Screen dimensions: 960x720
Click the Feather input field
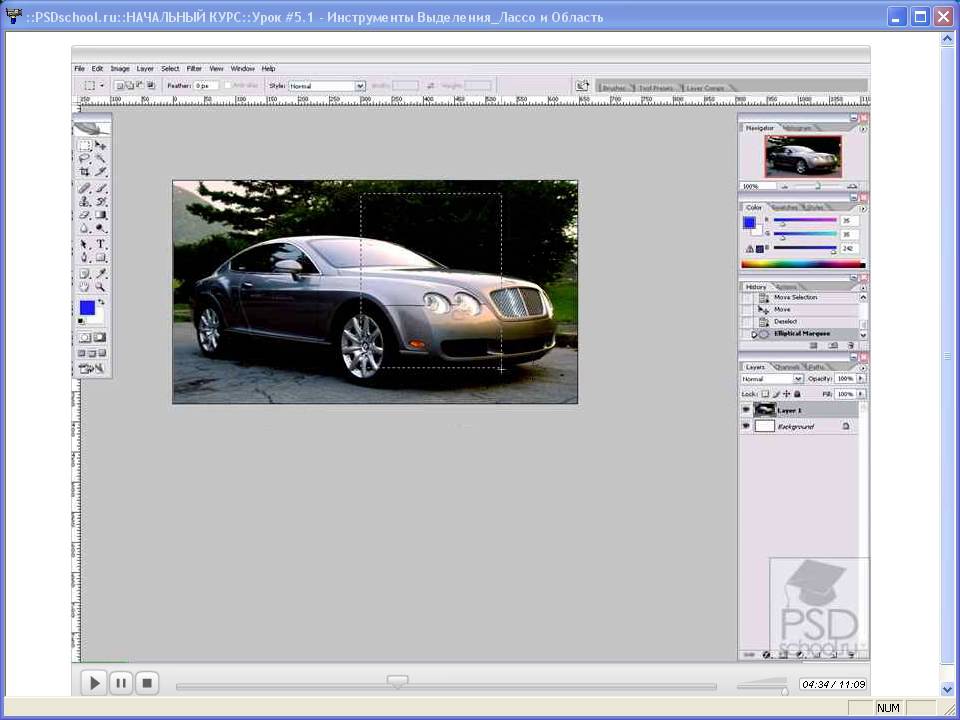pyautogui.click(x=206, y=86)
